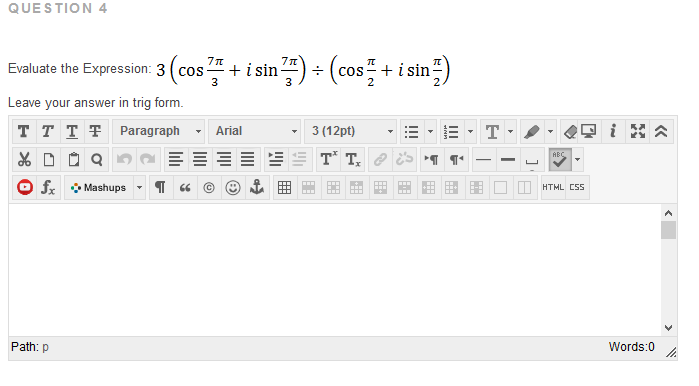Open text color dropdown arrow

coord(510,131)
